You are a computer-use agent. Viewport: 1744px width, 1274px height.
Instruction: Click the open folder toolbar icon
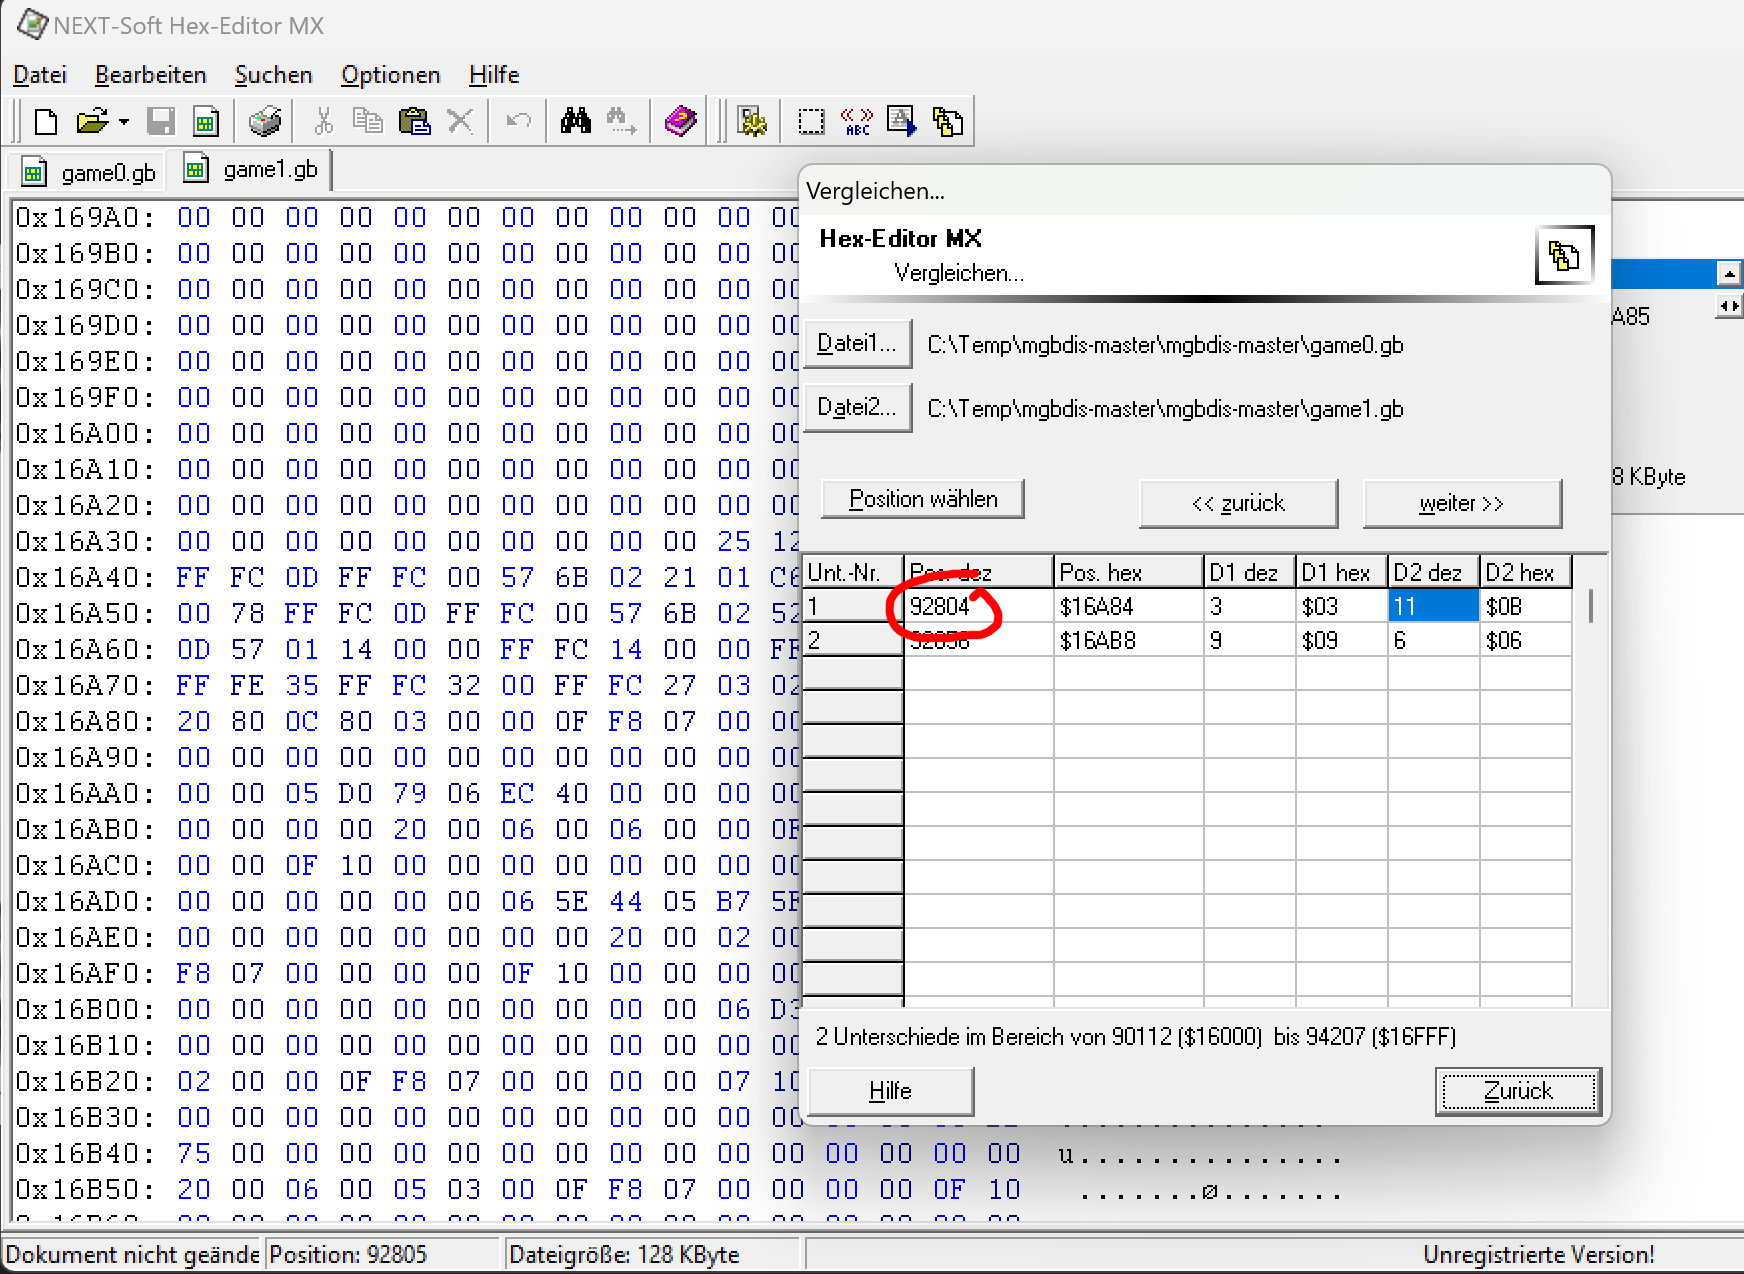(91, 122)
